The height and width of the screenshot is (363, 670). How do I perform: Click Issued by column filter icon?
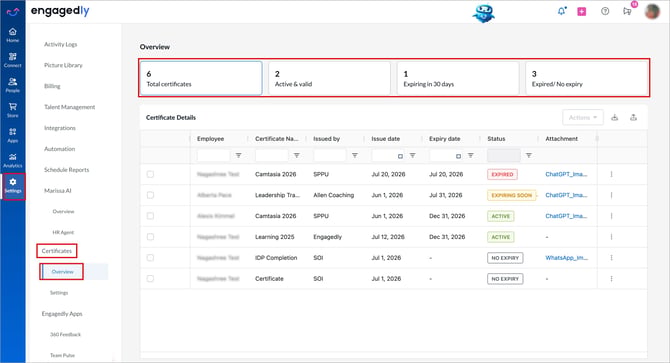tap(355, 155)
